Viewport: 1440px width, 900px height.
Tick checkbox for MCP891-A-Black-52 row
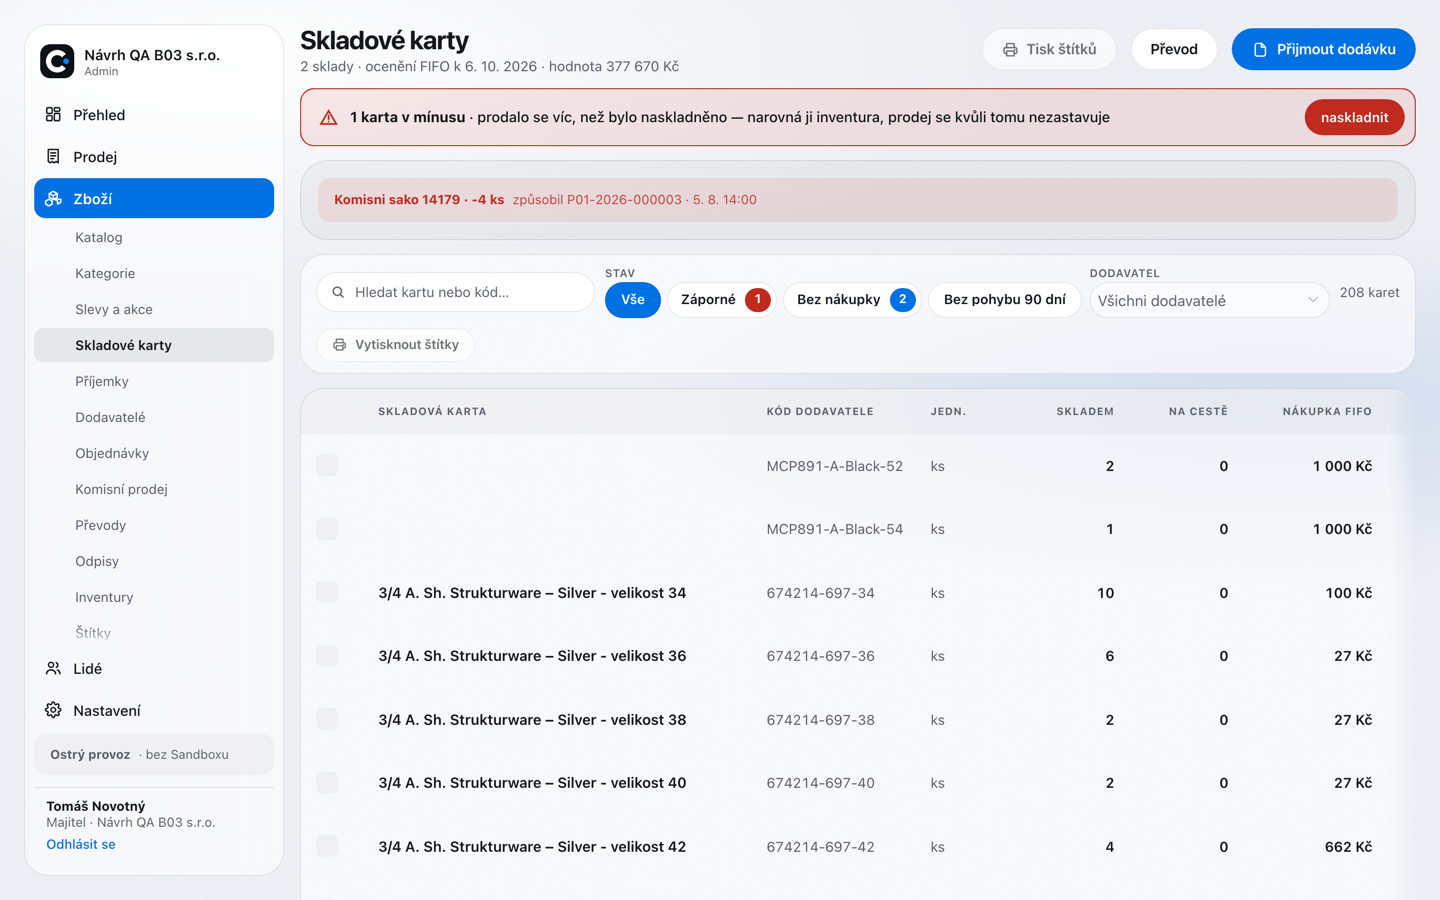(x=327, y=465)
